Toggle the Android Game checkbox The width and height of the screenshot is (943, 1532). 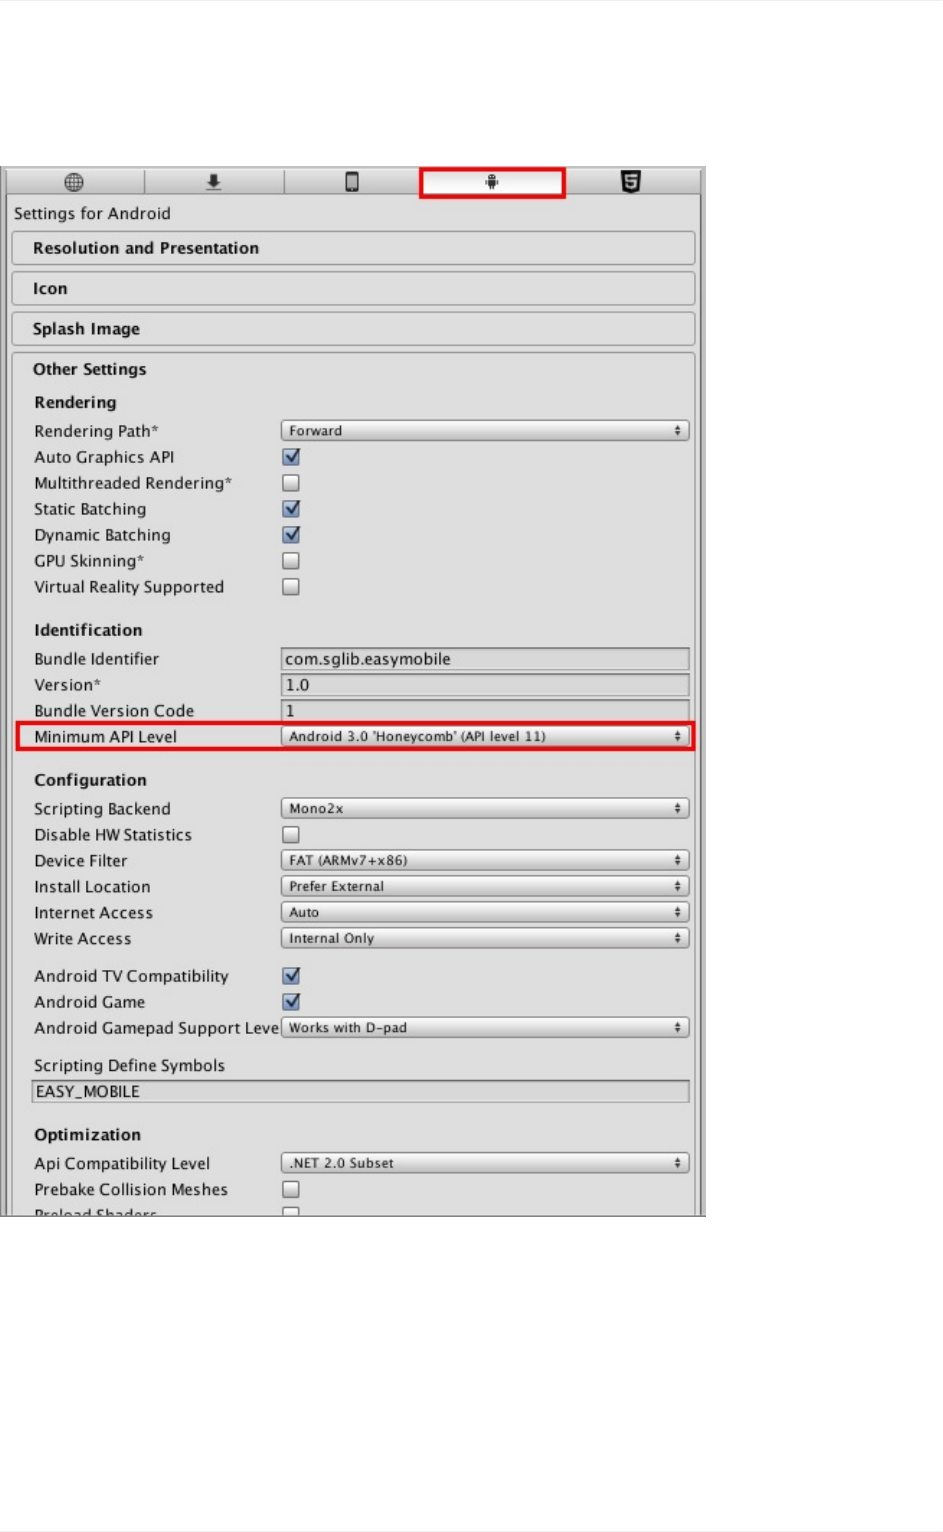(291, 1002)
